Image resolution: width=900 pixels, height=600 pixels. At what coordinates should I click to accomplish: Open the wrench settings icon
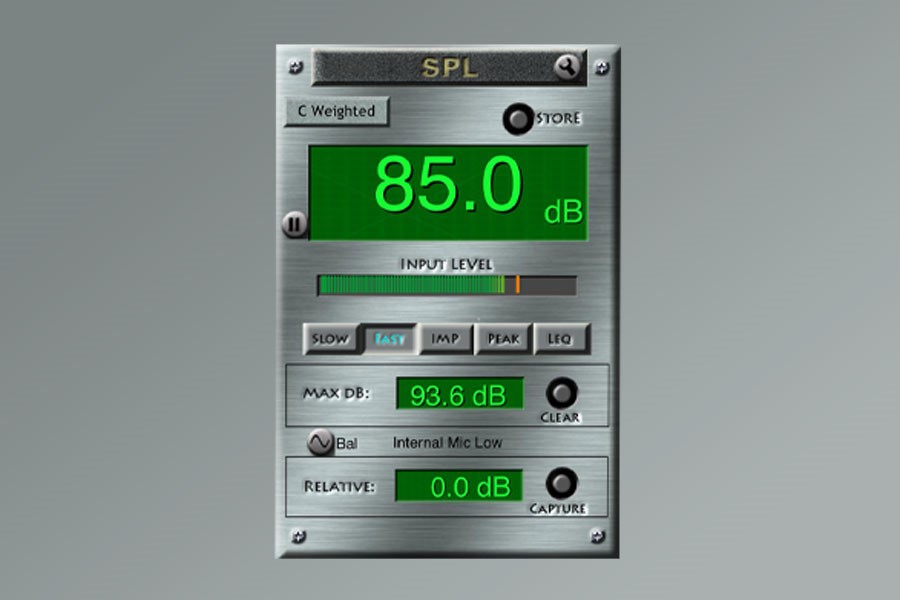pos(567,67)
